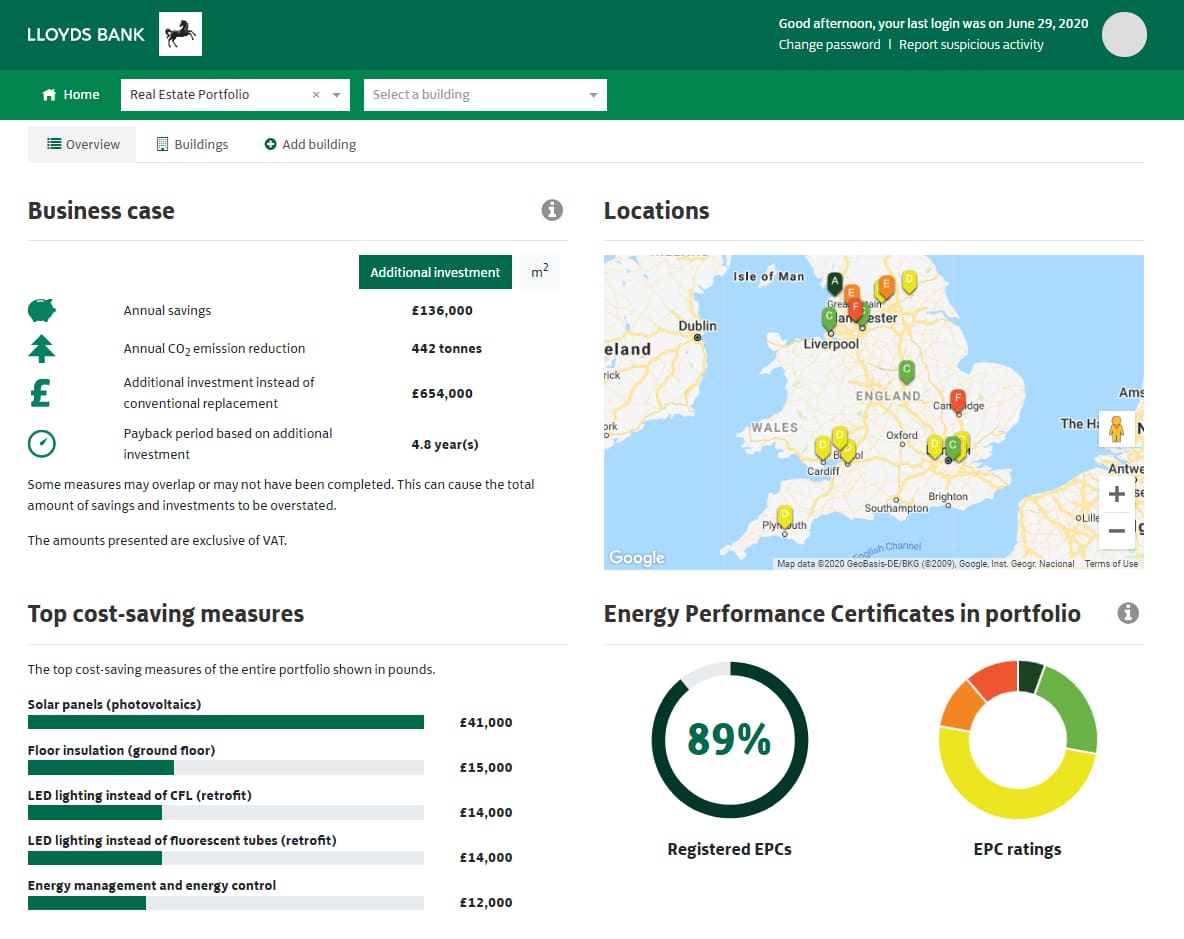
Task: Click the piggy bank annual savings icon
Action: point(42,309)
